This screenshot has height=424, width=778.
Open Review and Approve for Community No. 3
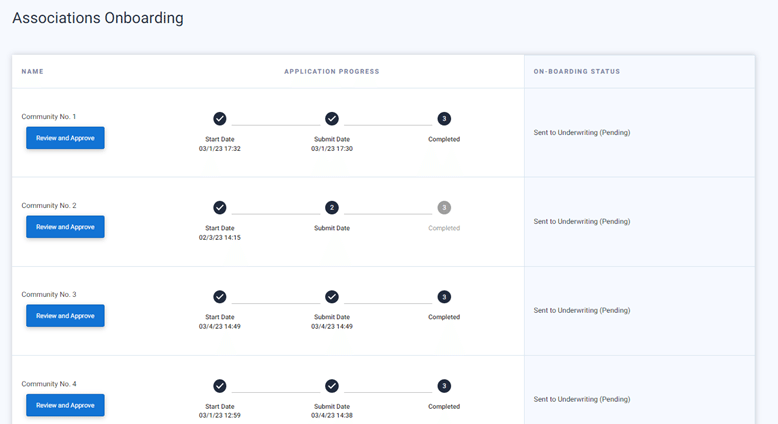pyautogui.click(x=65, y=315)
